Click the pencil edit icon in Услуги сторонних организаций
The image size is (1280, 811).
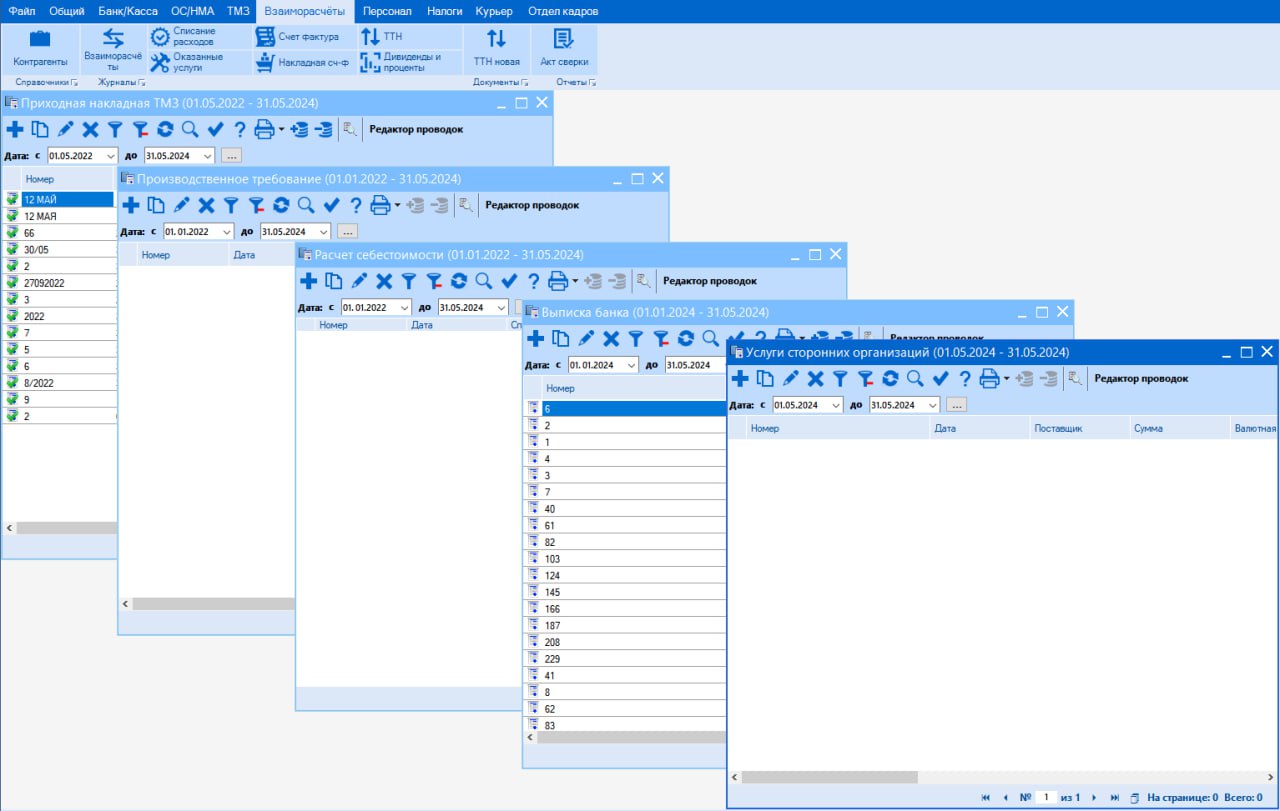790,379
